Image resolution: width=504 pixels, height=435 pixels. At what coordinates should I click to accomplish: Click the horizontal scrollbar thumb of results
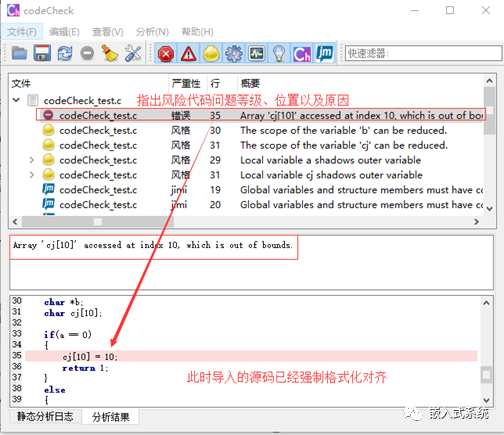point(98,222)
